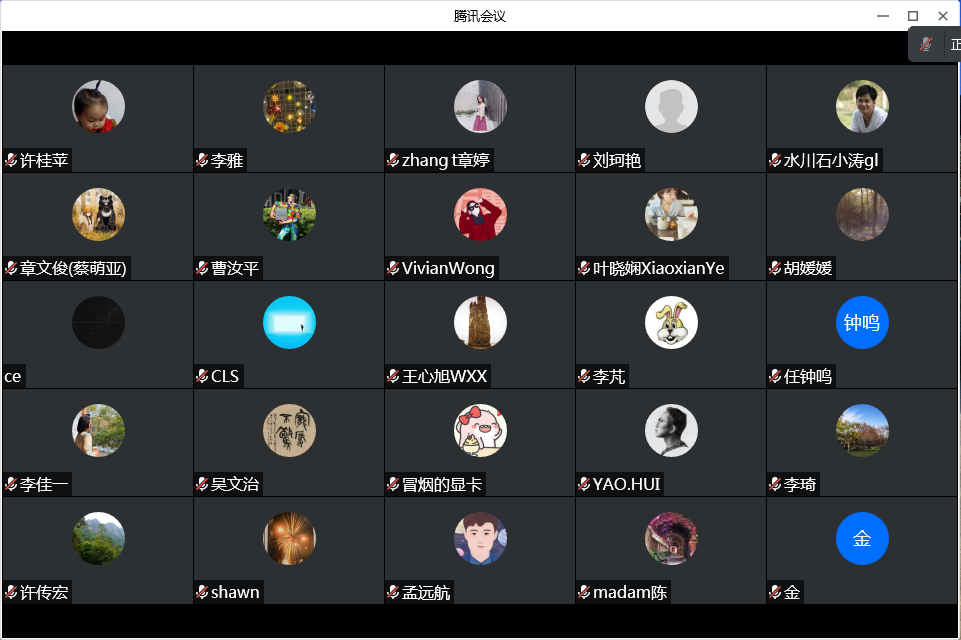
Task: Click the 水川石小涛gl name label
Action: point(831,161)
